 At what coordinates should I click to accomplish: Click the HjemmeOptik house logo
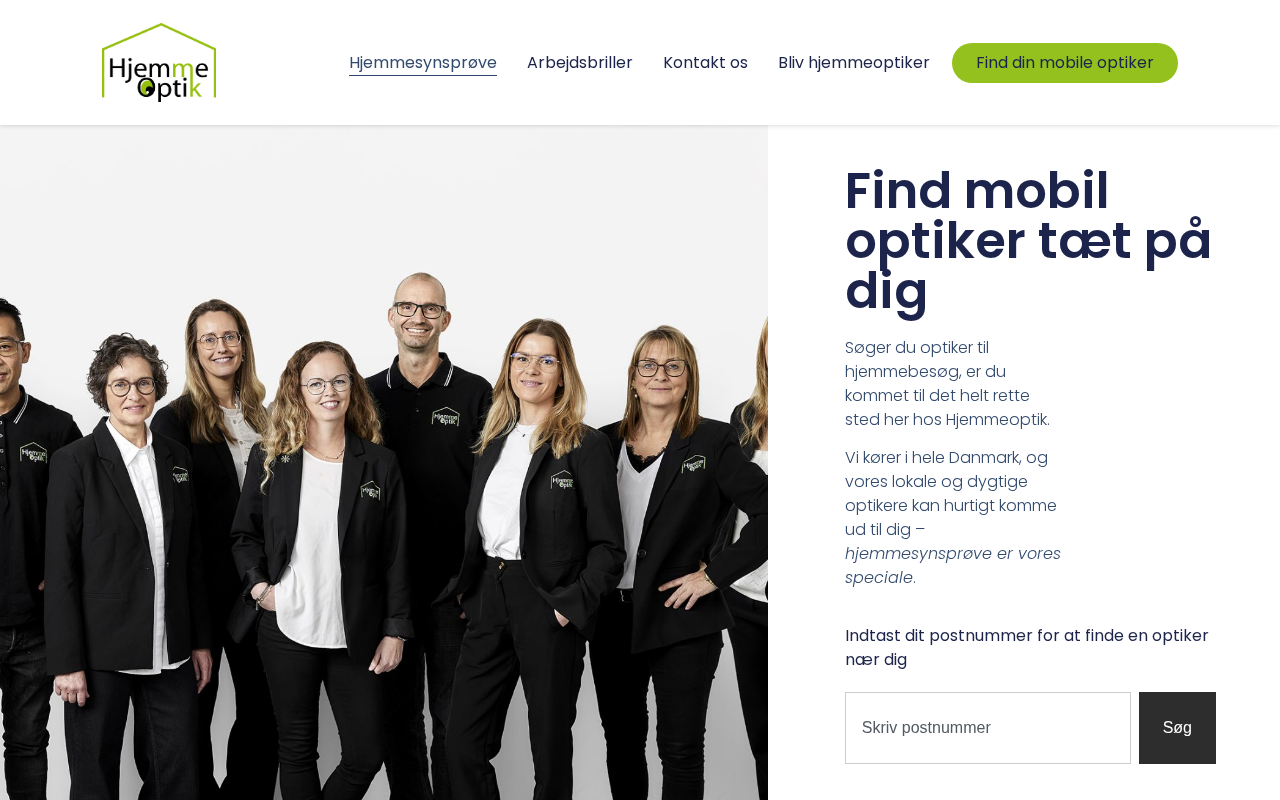tap(159, 62)
